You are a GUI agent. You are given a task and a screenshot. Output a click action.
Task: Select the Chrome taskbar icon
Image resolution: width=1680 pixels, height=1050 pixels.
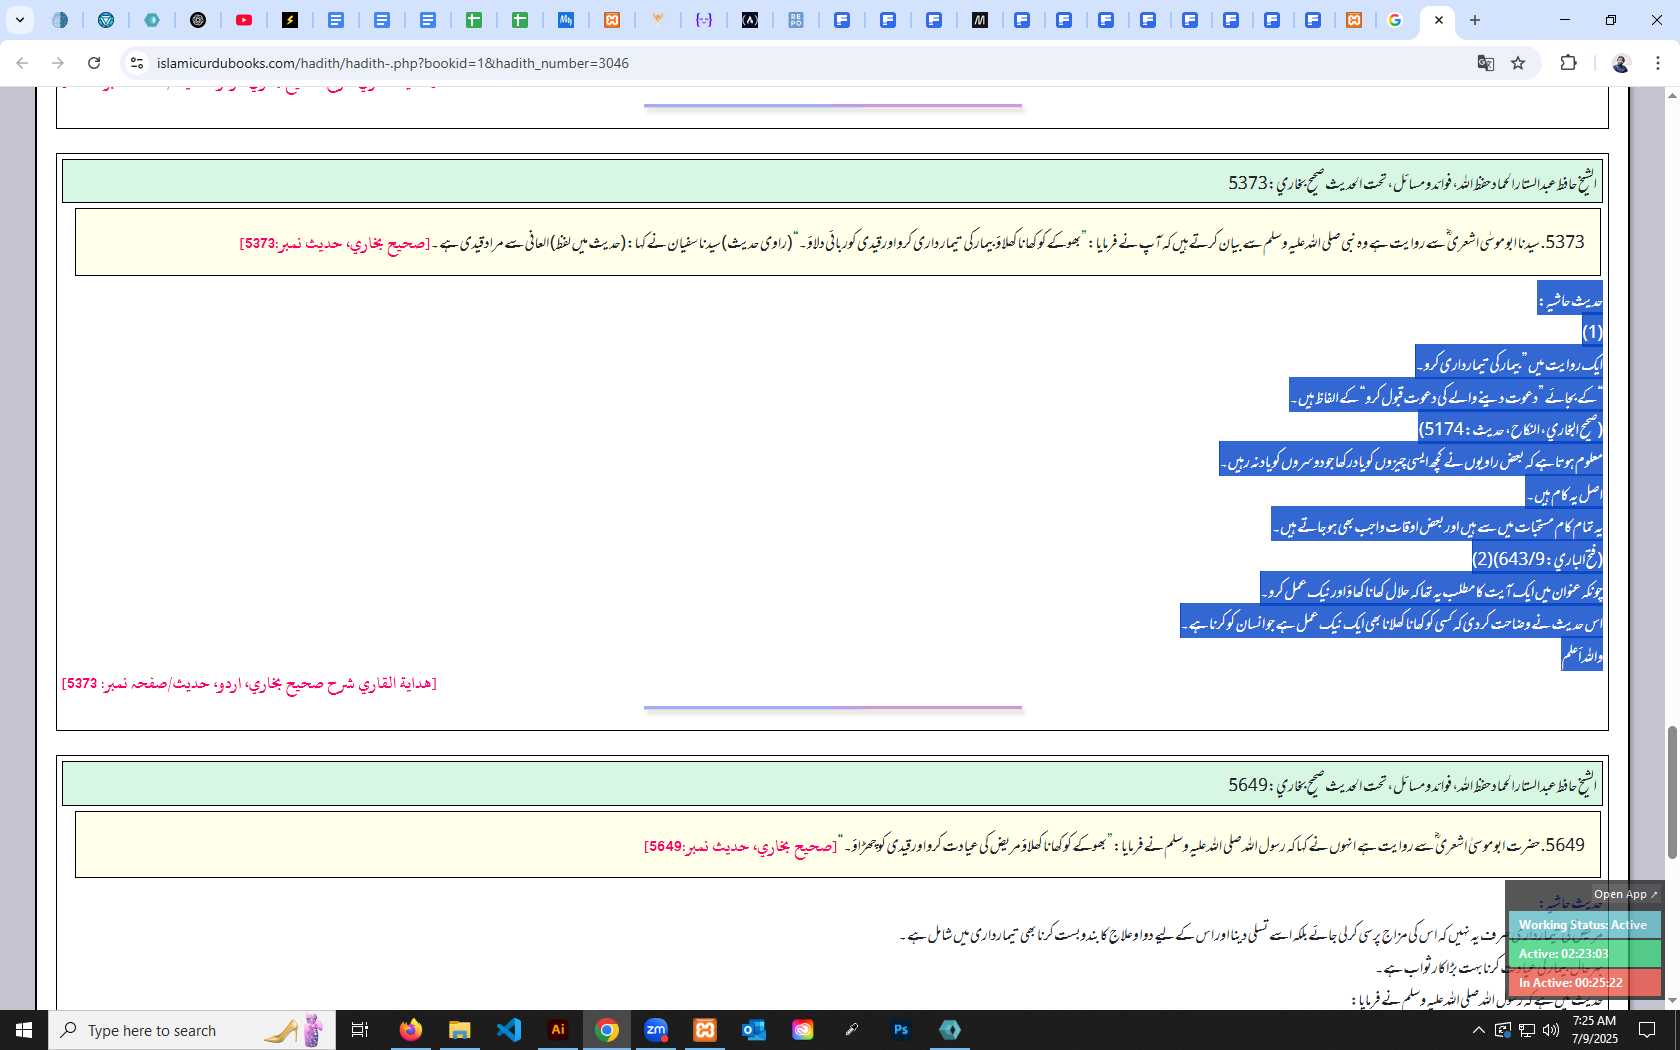[x=607, y=1030]
